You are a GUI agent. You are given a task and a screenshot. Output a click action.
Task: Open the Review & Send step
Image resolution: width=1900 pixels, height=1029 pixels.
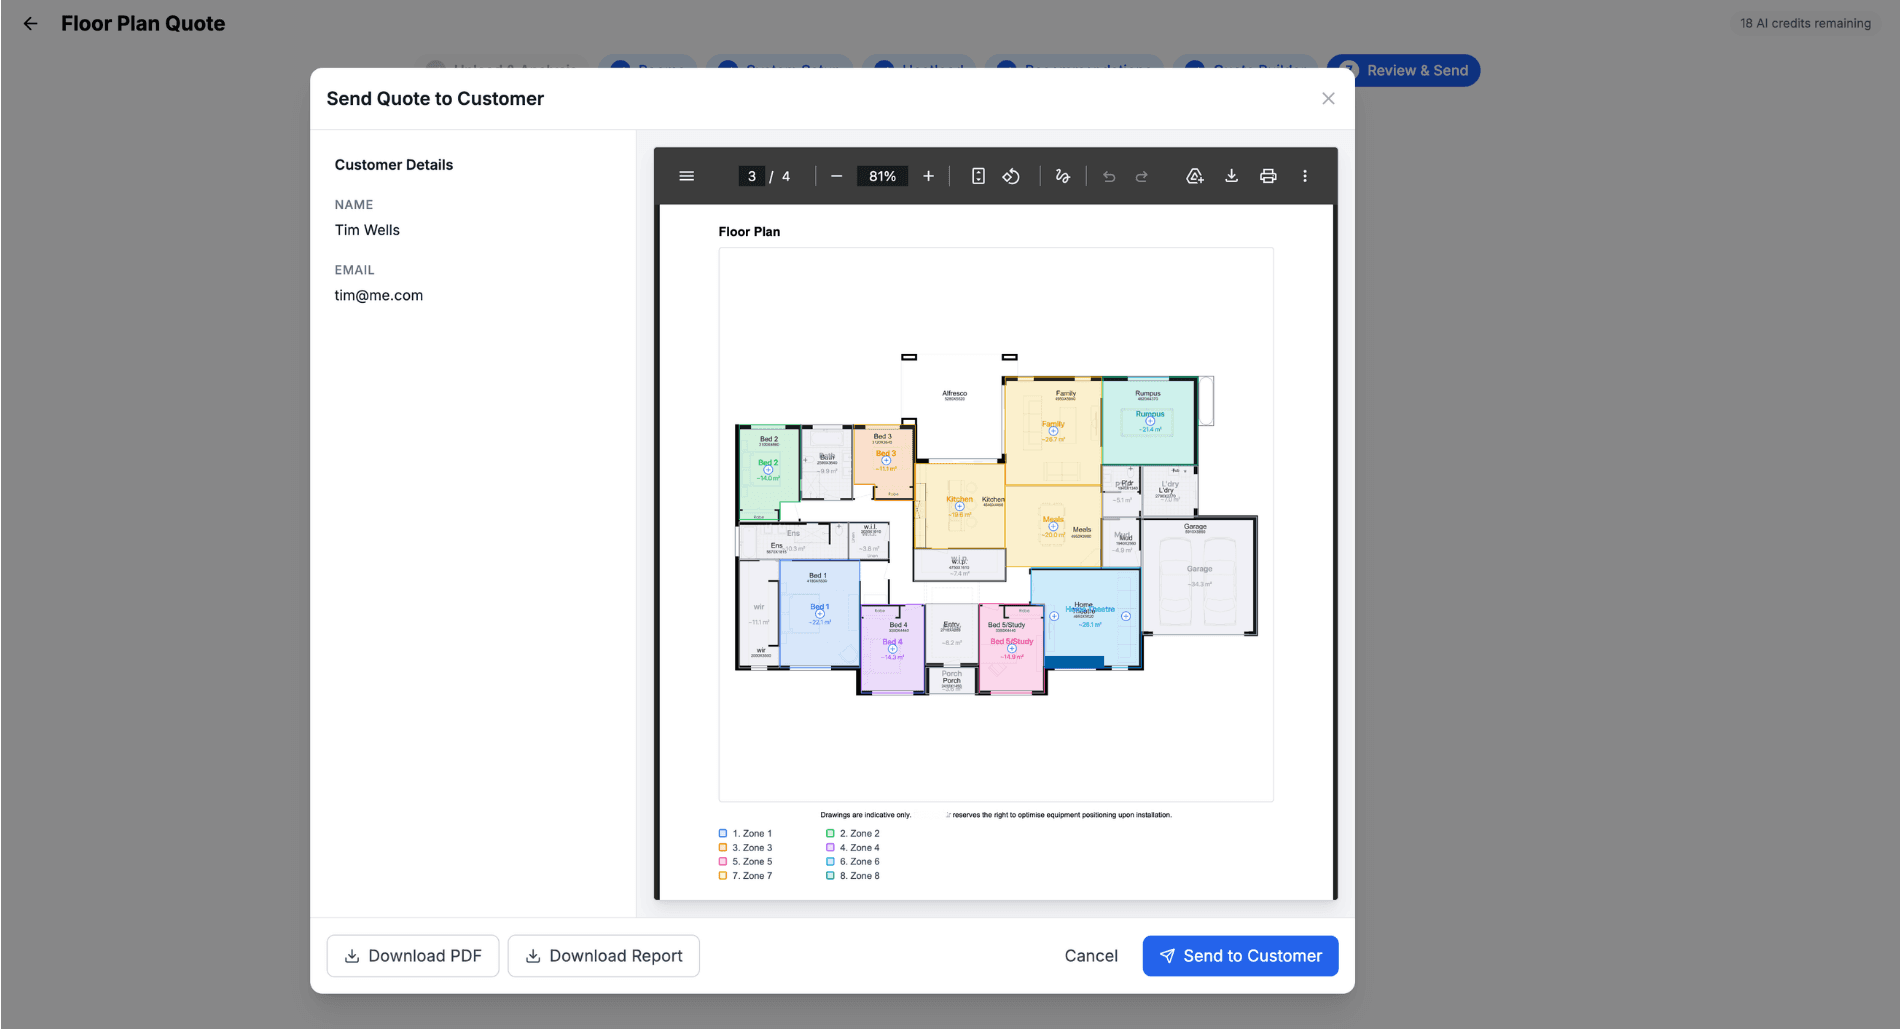(x=1403, y=70)
